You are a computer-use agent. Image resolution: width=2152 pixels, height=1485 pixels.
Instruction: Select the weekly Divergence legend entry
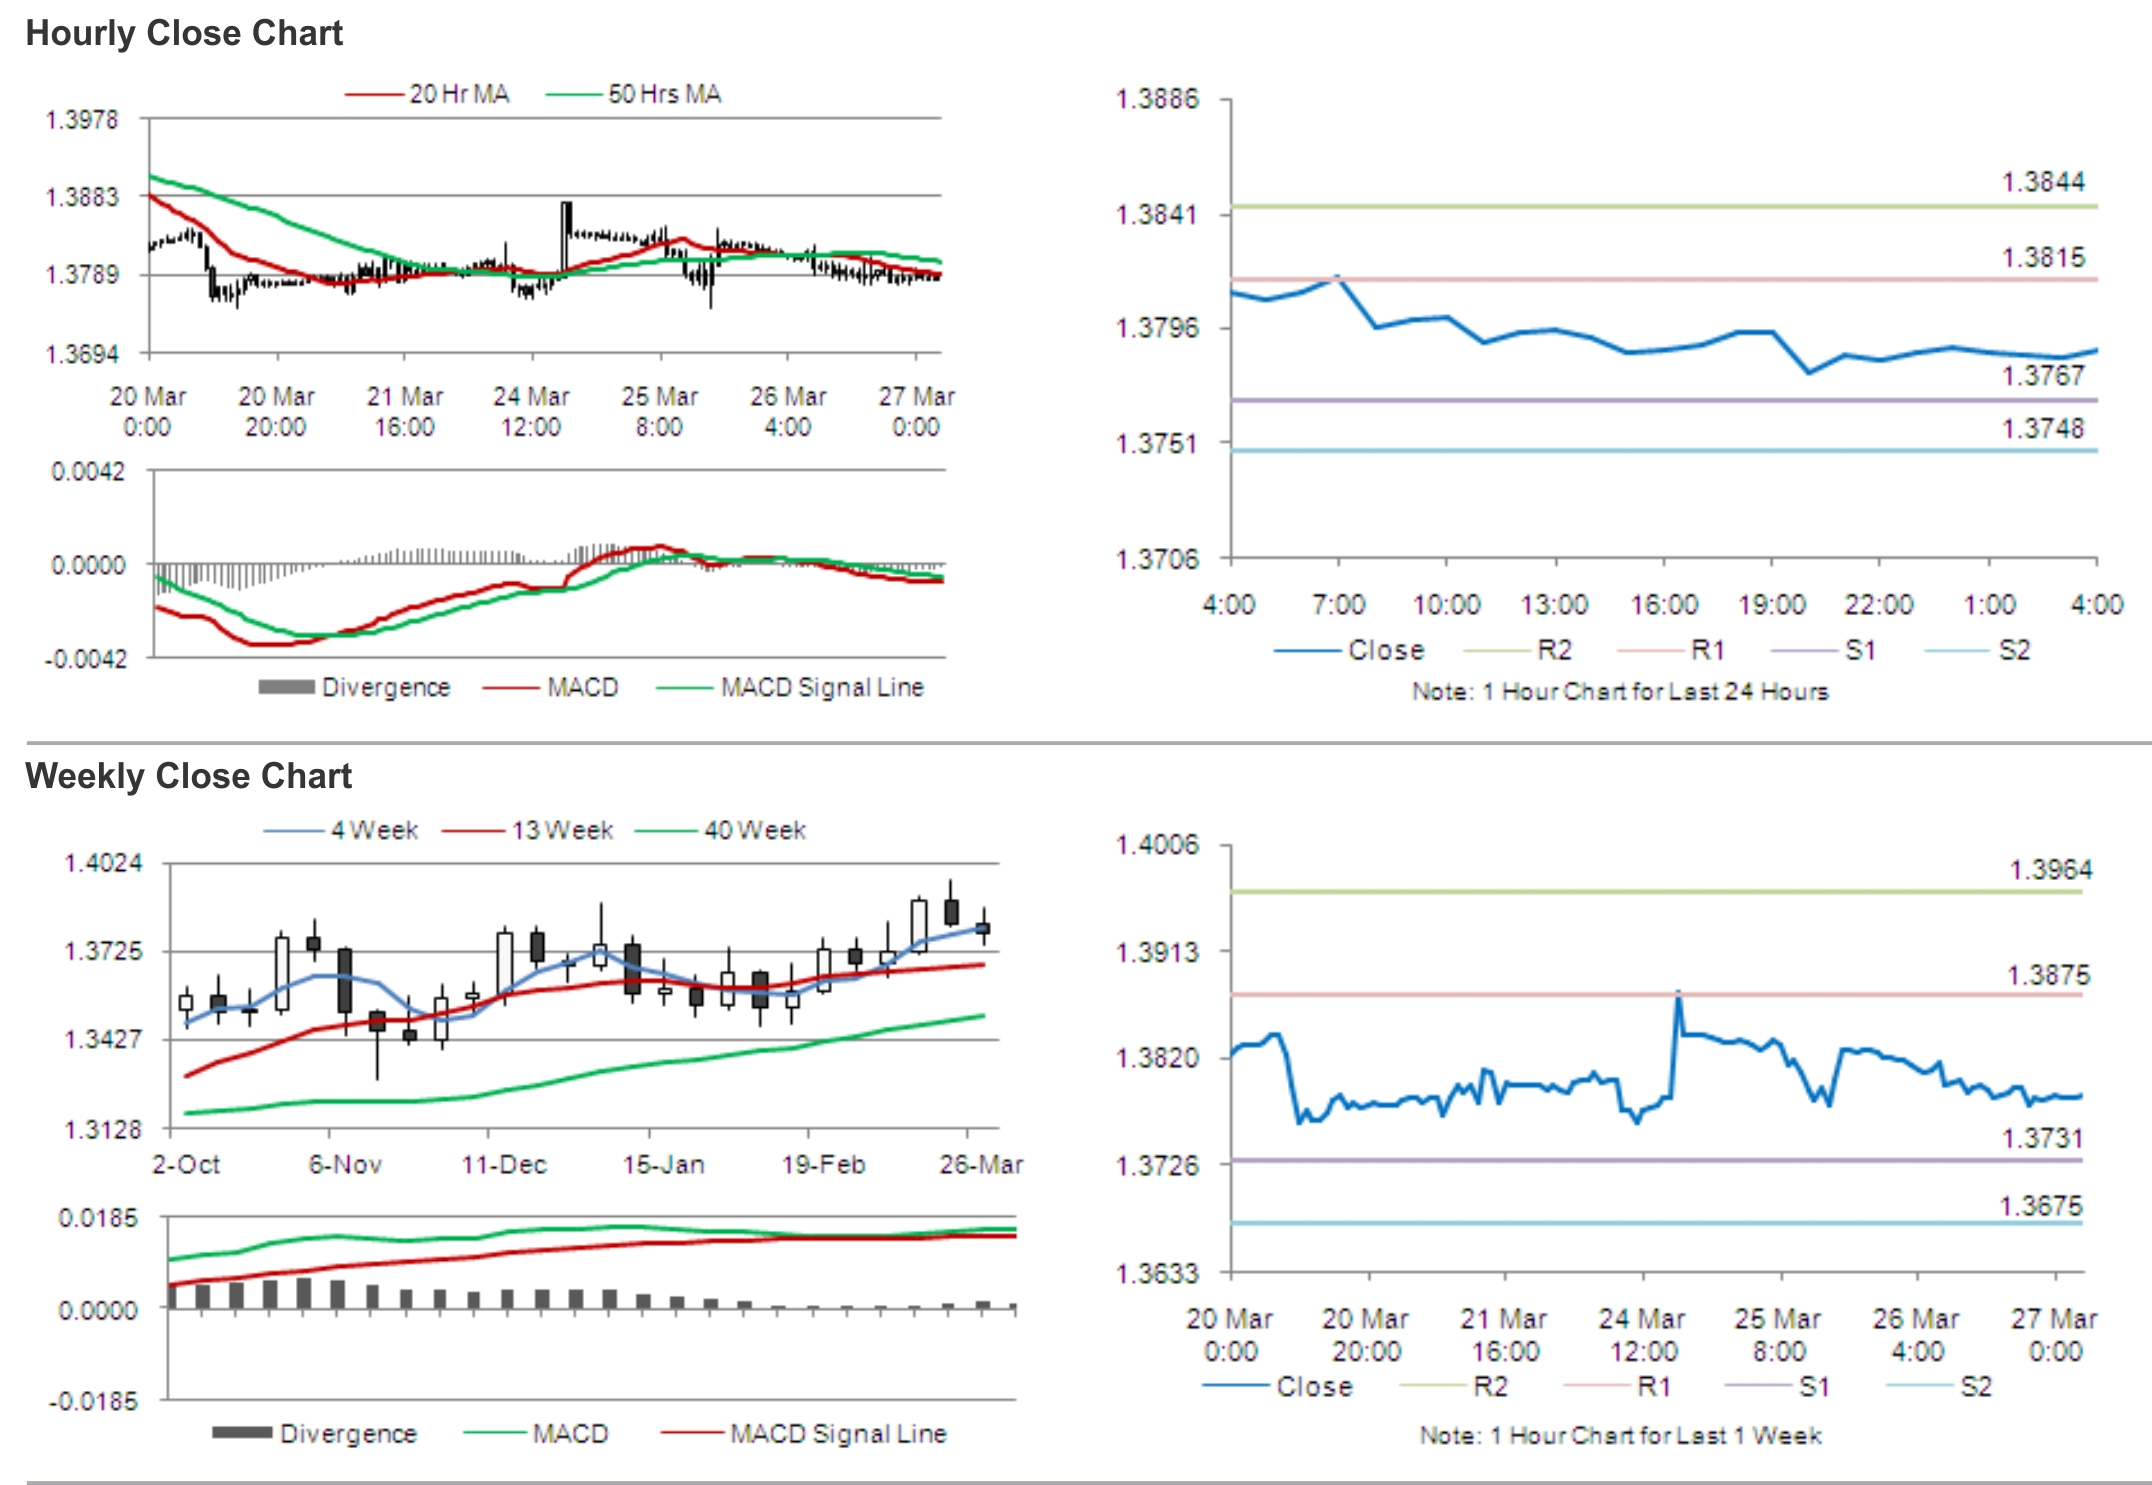point(315,1433)
